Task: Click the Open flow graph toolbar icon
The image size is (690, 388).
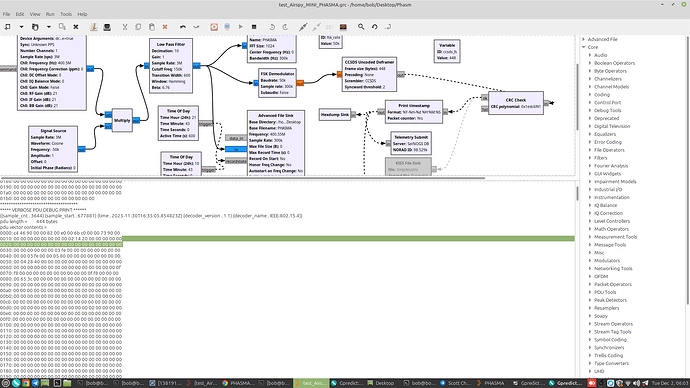Action: (x=35, y=27)
